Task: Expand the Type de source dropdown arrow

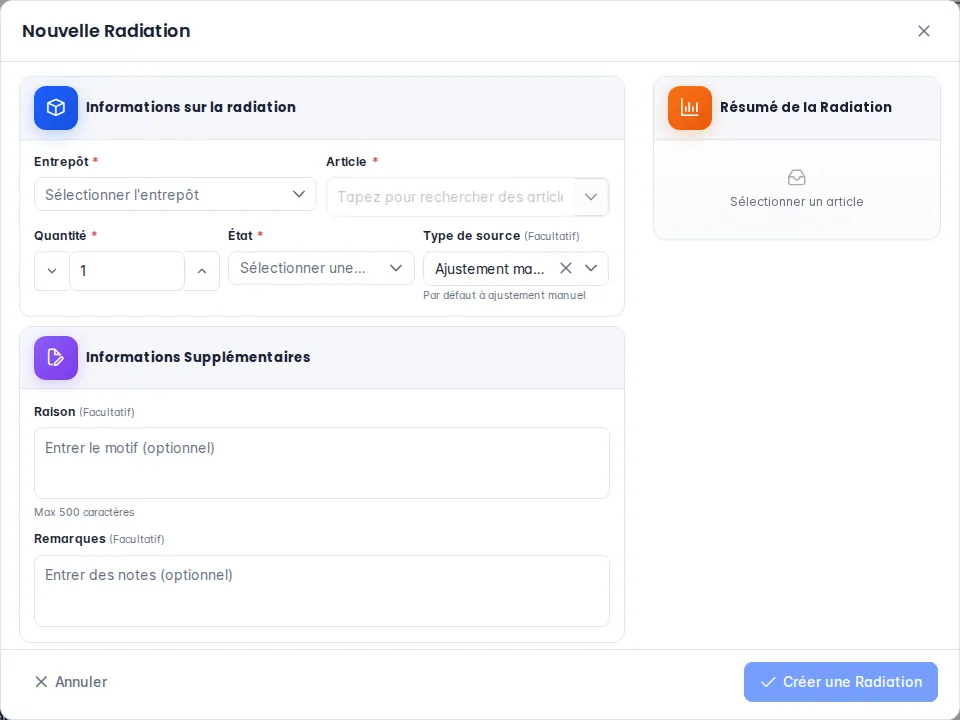Action: pos(591,268)
